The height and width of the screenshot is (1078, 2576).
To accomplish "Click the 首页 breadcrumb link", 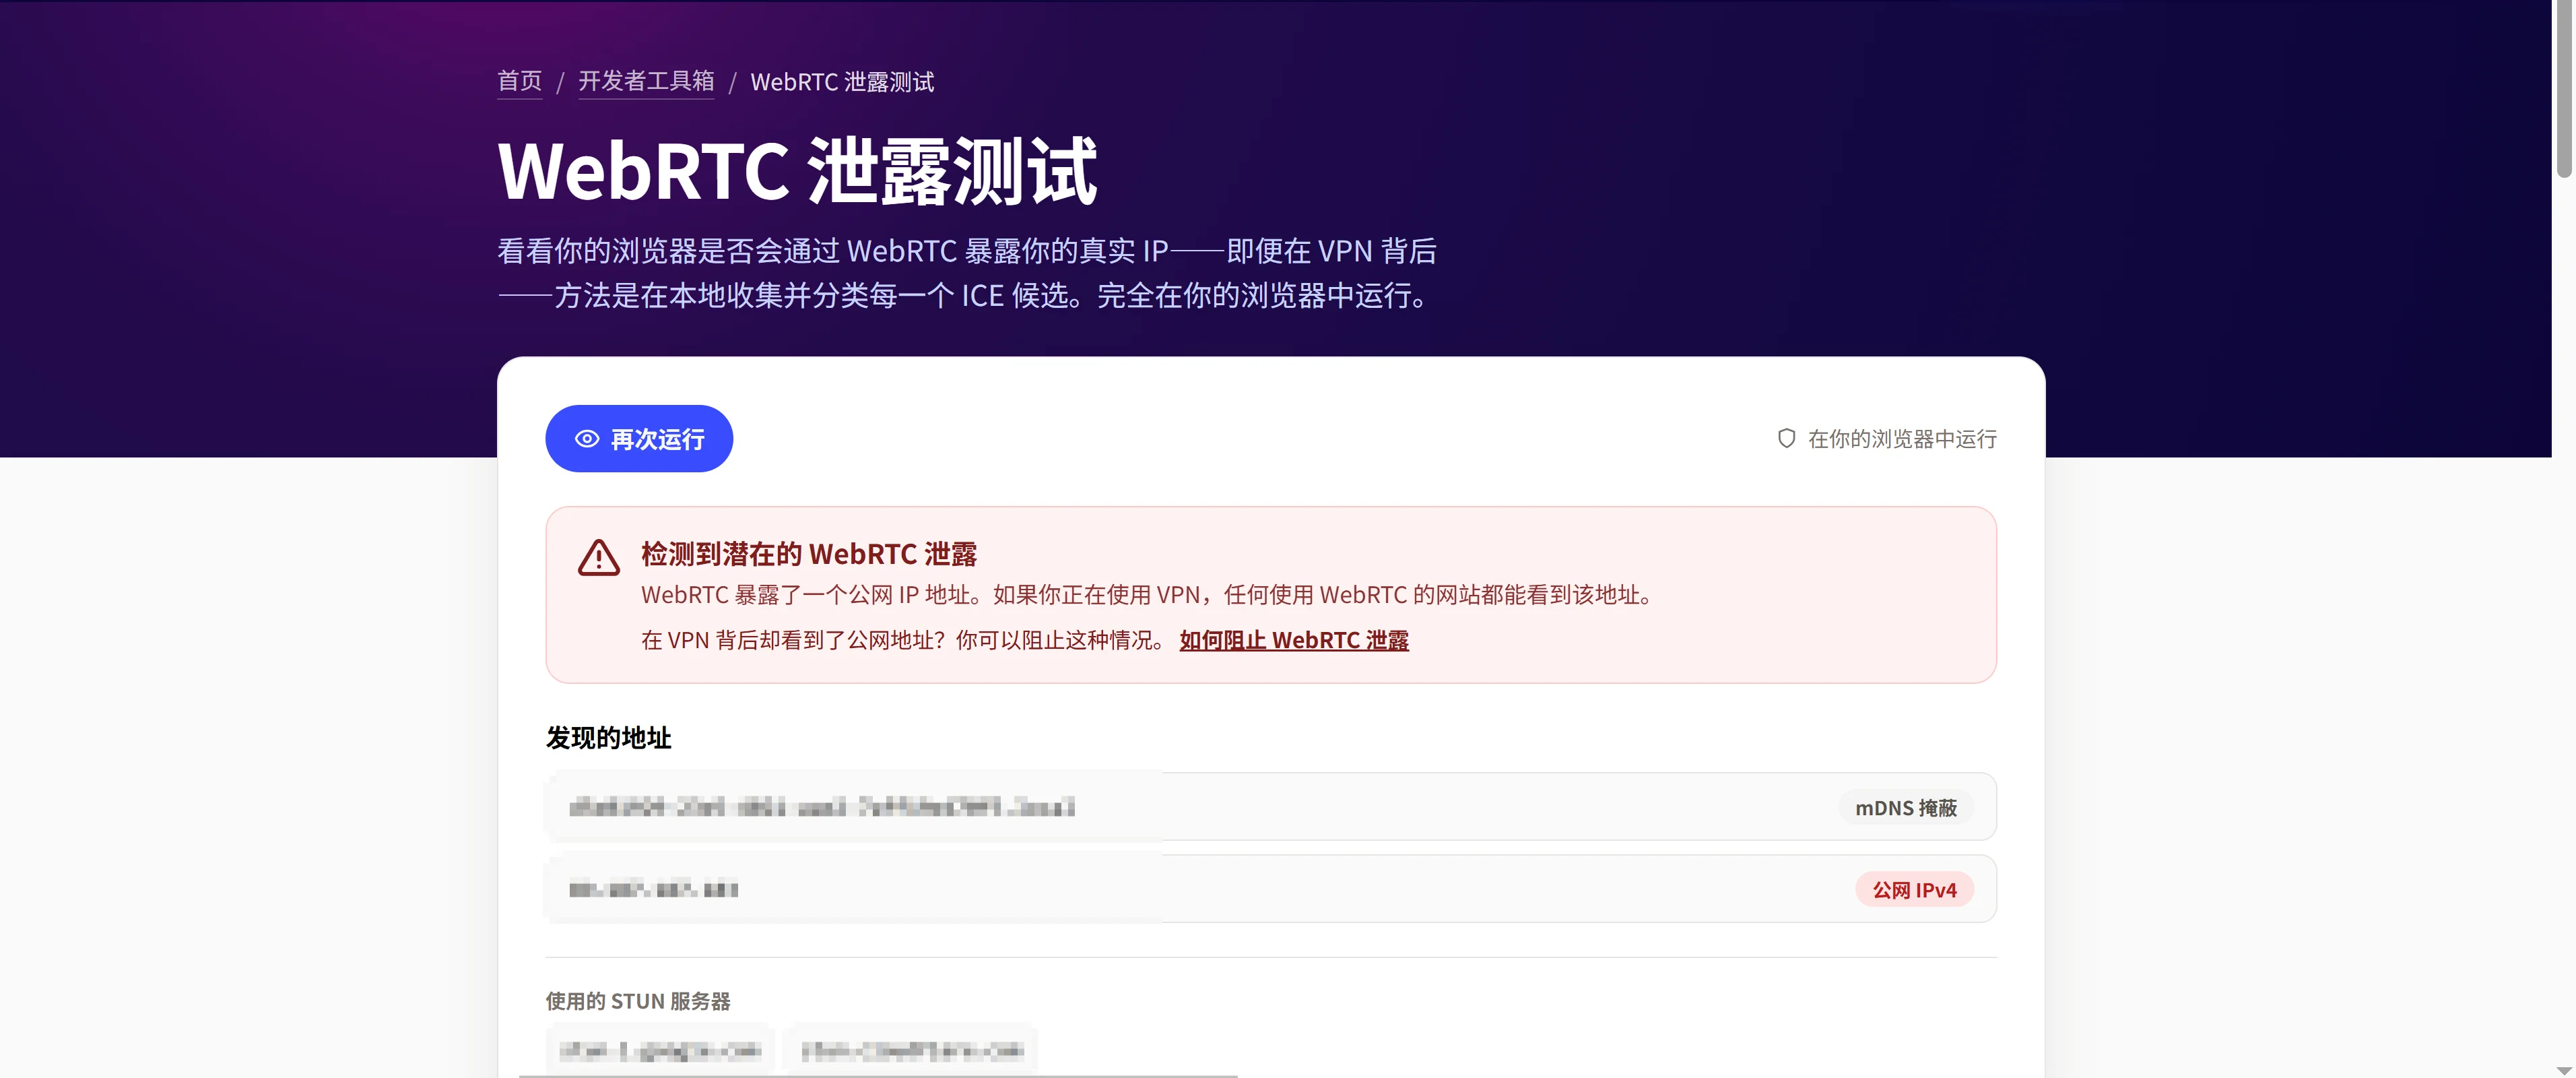I will pos(519,81).
